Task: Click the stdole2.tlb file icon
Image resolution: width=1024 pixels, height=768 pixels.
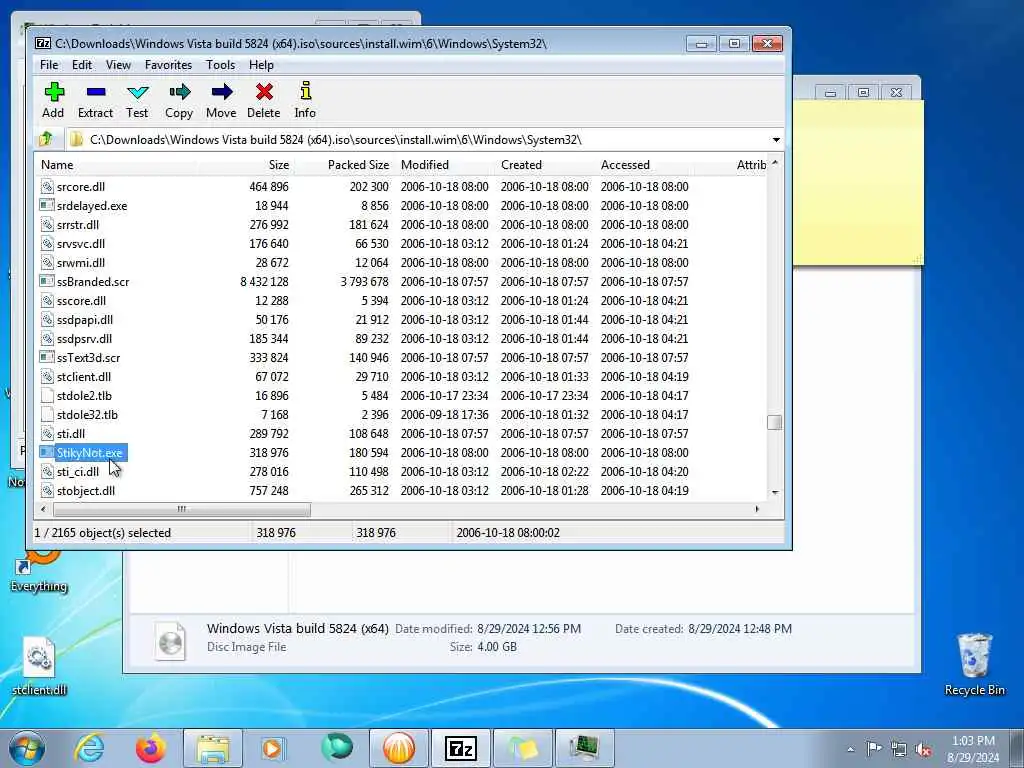Action: pos(47,396)
